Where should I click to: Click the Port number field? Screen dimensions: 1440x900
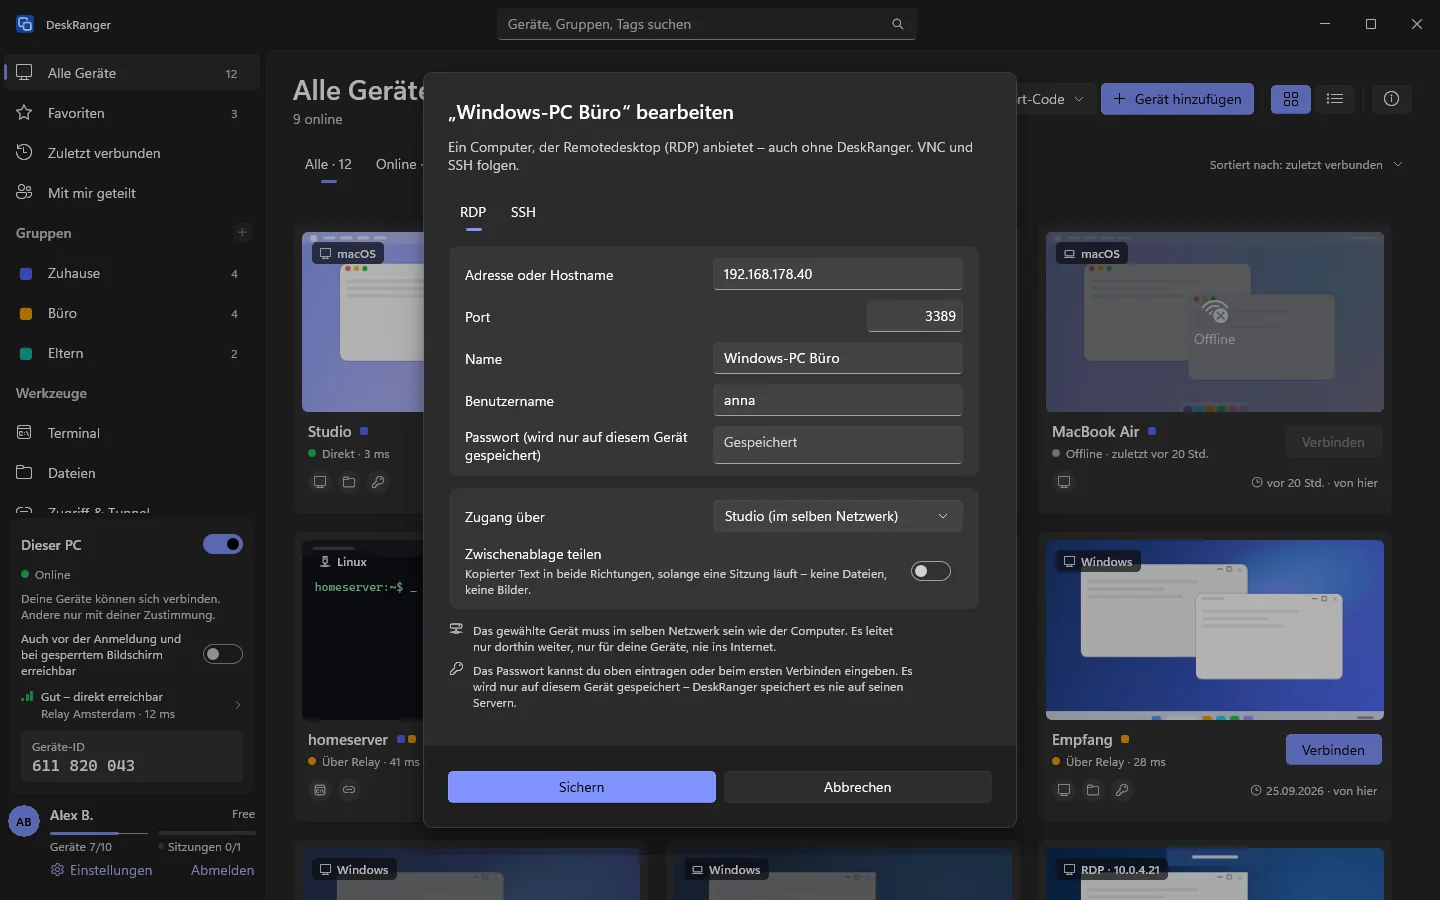(x=915, y=316)
